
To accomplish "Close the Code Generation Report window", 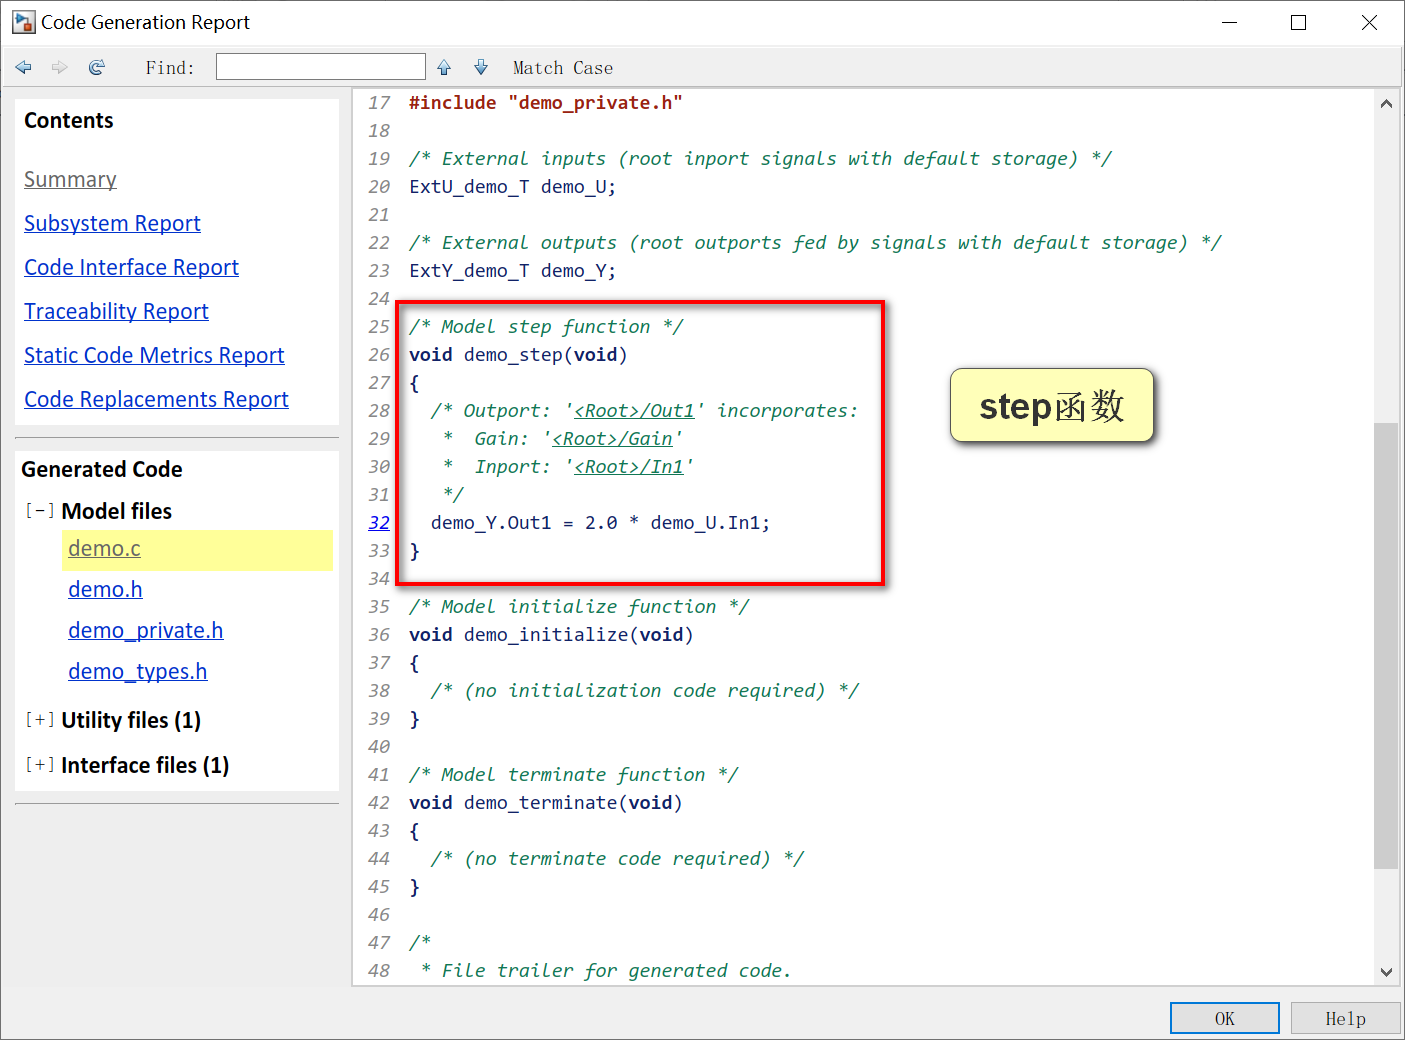I will coord(1369,22).
